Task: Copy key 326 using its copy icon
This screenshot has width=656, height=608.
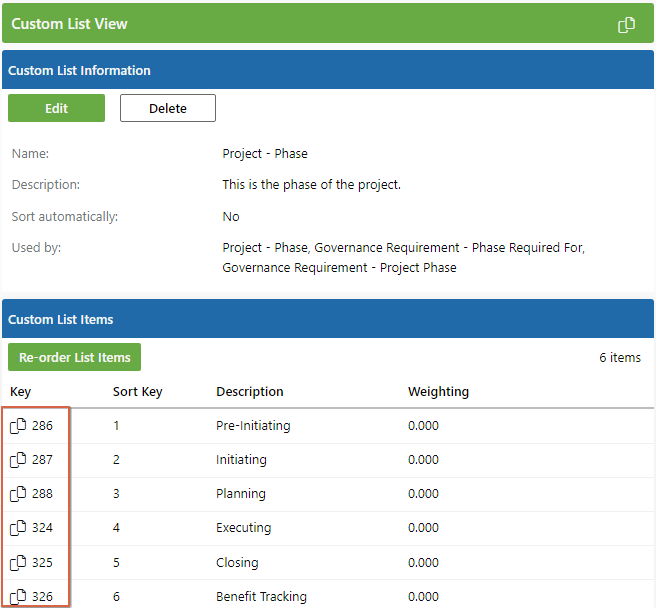Action: point(18,597)
